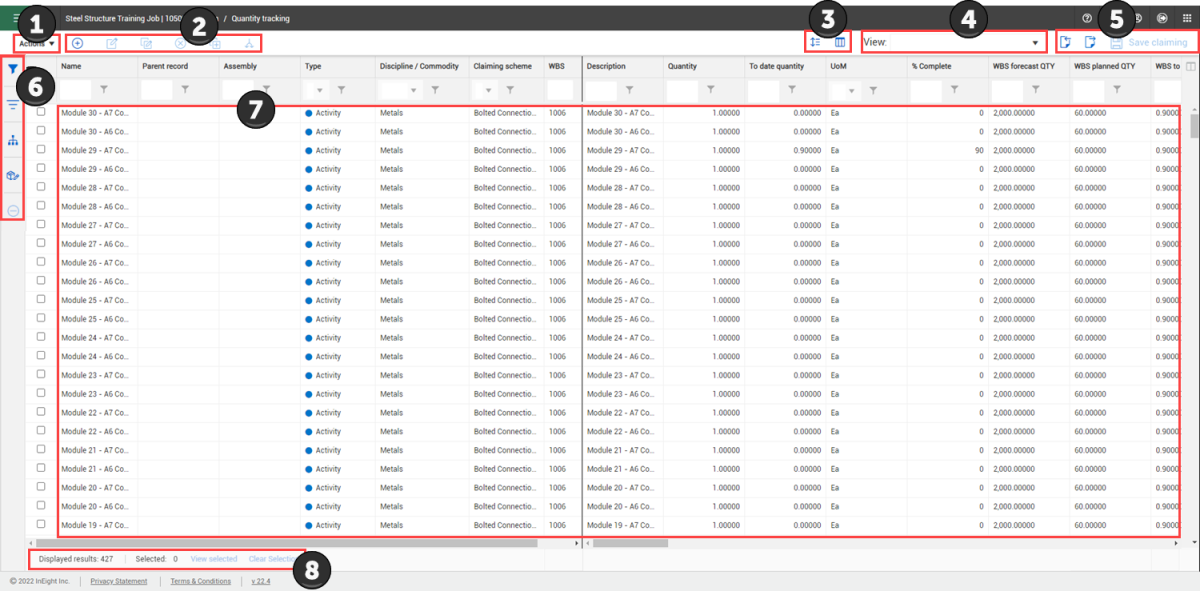Screen dimensions: 1200x591
Task: Expand the Type column filter dropdown
Action: pos(322,91)
